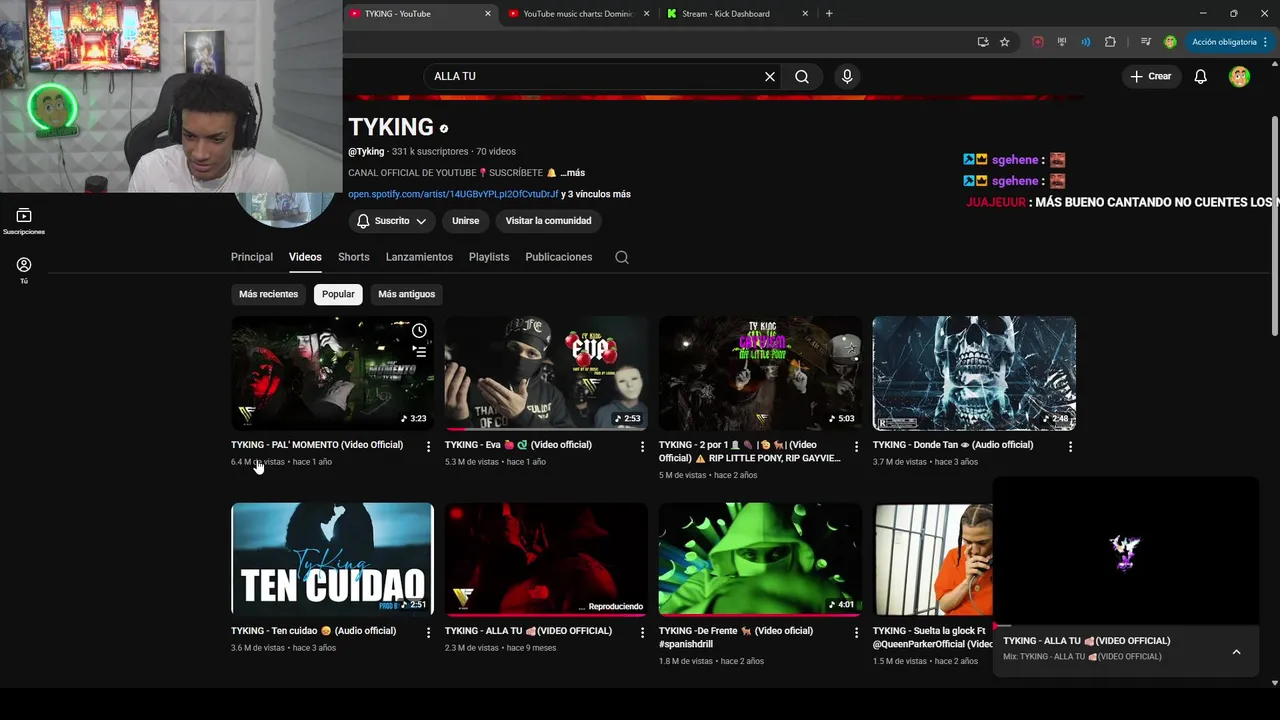
Task: Open TYKING -De Frente video title
Action: [x=736, y=637]
